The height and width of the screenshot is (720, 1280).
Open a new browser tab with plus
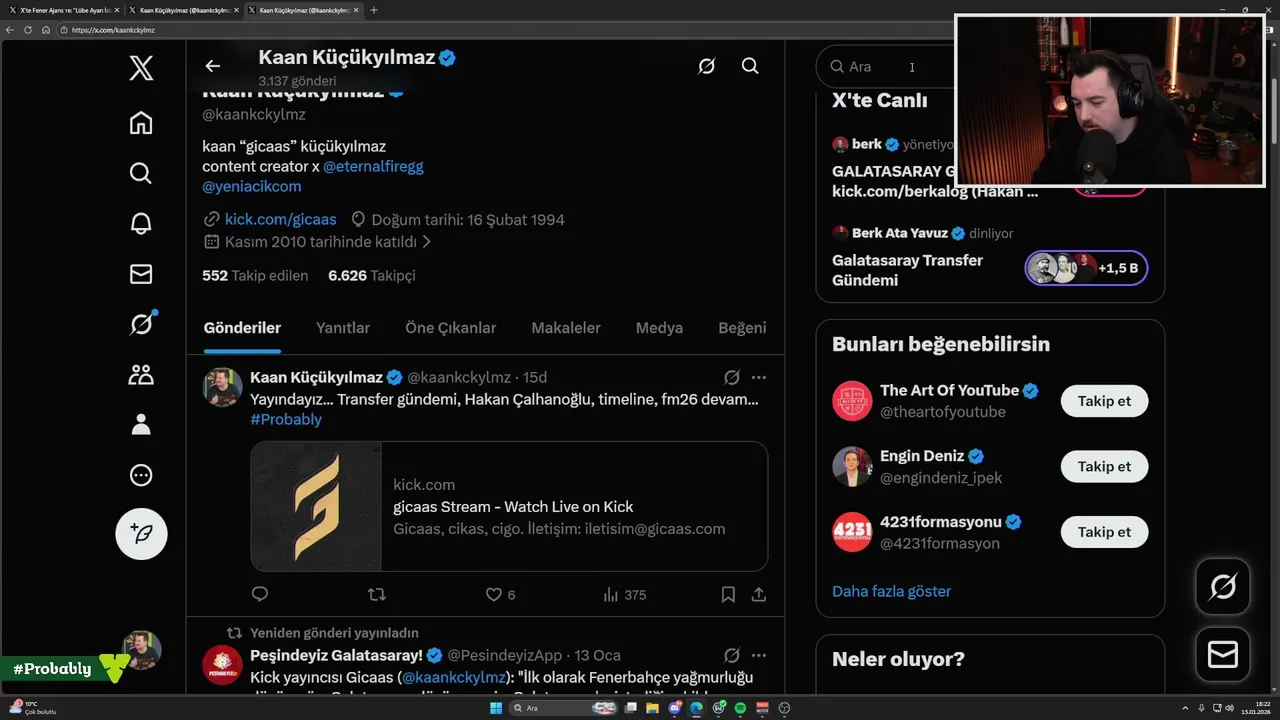[374, 10]
